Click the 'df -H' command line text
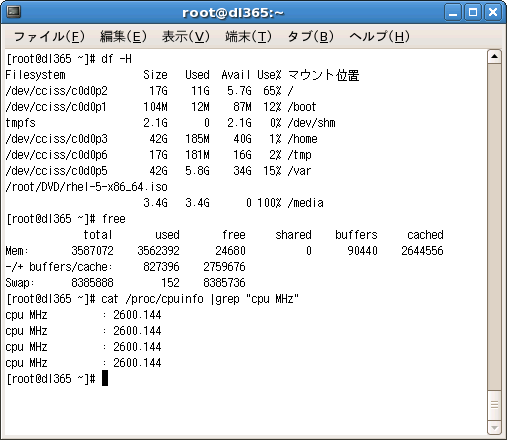 pos(116,59)
